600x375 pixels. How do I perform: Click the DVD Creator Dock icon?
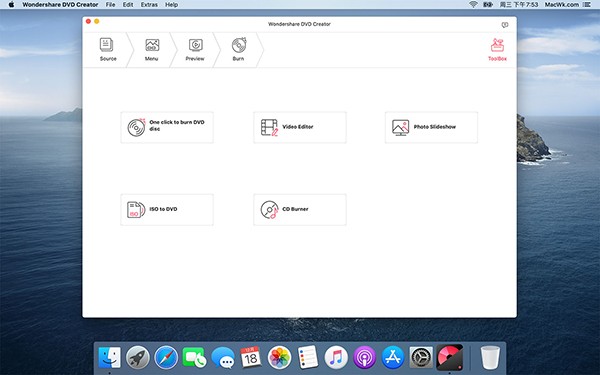pos(450,357)
